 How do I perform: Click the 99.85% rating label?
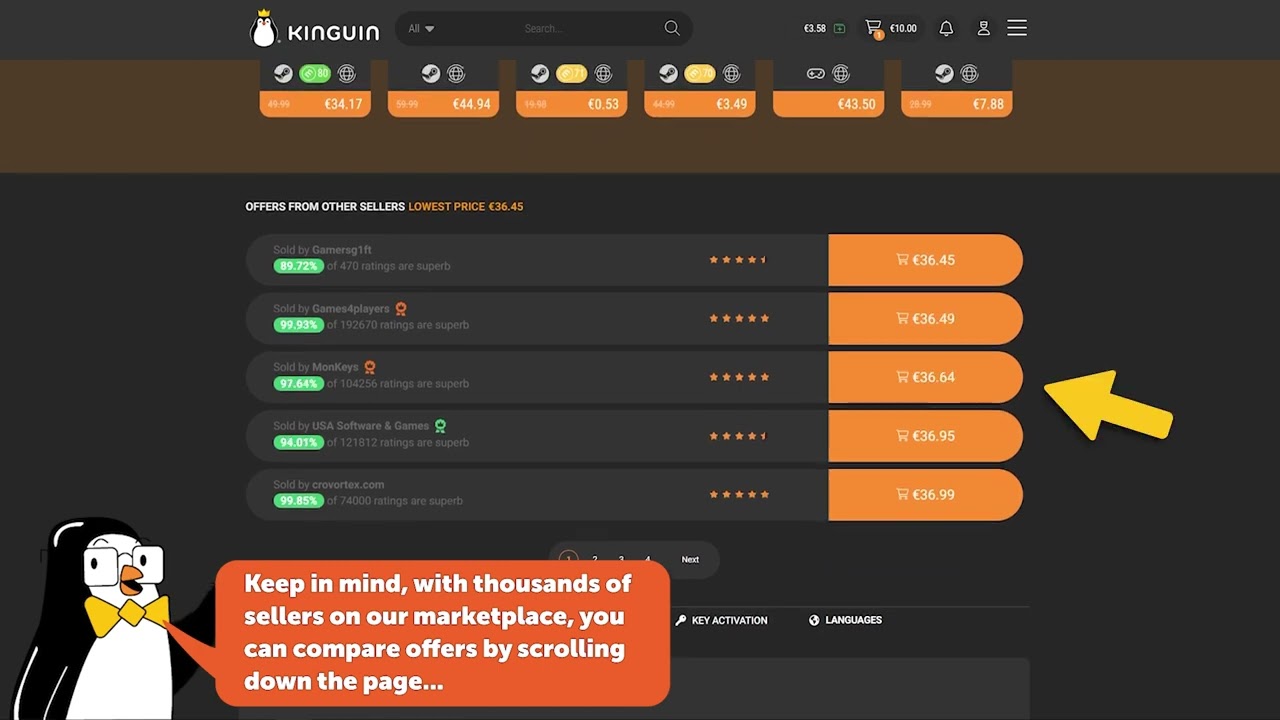click(298, 501)
